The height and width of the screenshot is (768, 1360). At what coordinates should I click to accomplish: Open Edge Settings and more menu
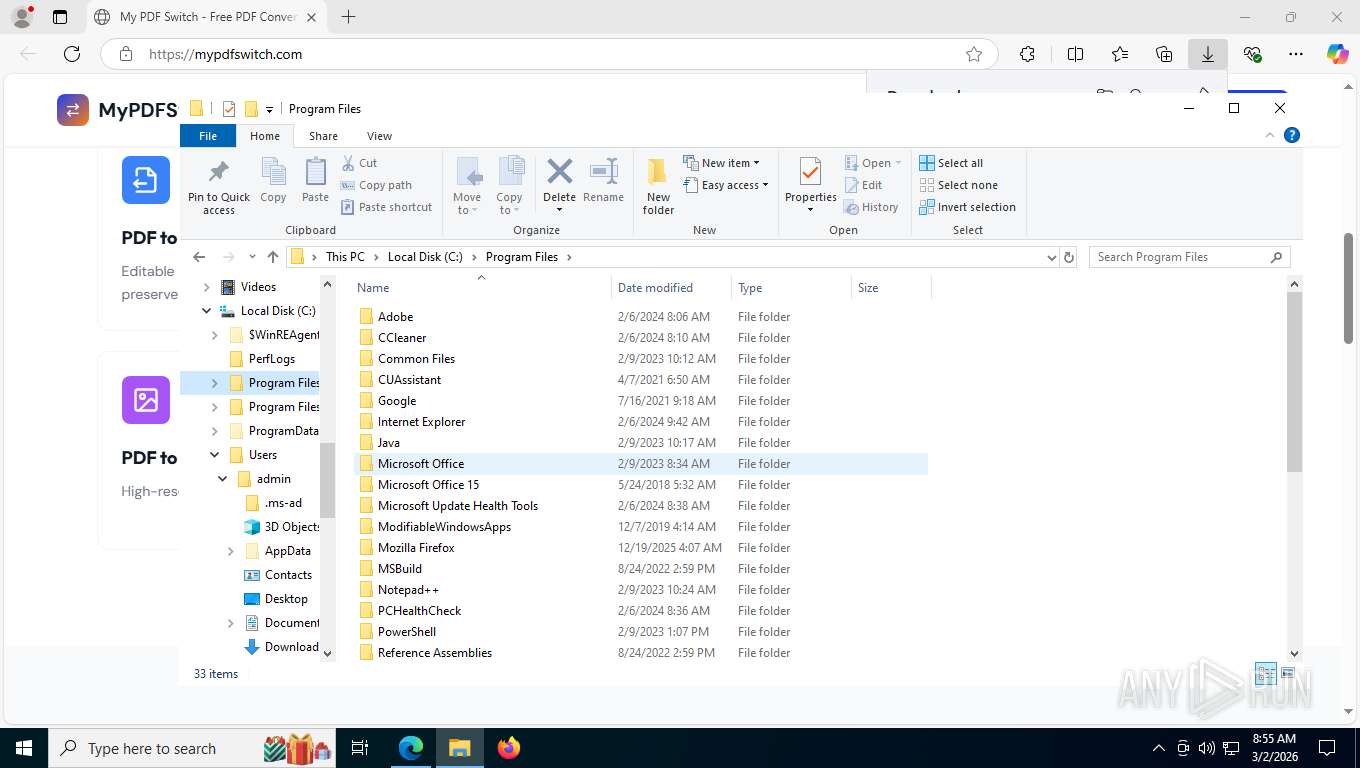pos(1296,54)
